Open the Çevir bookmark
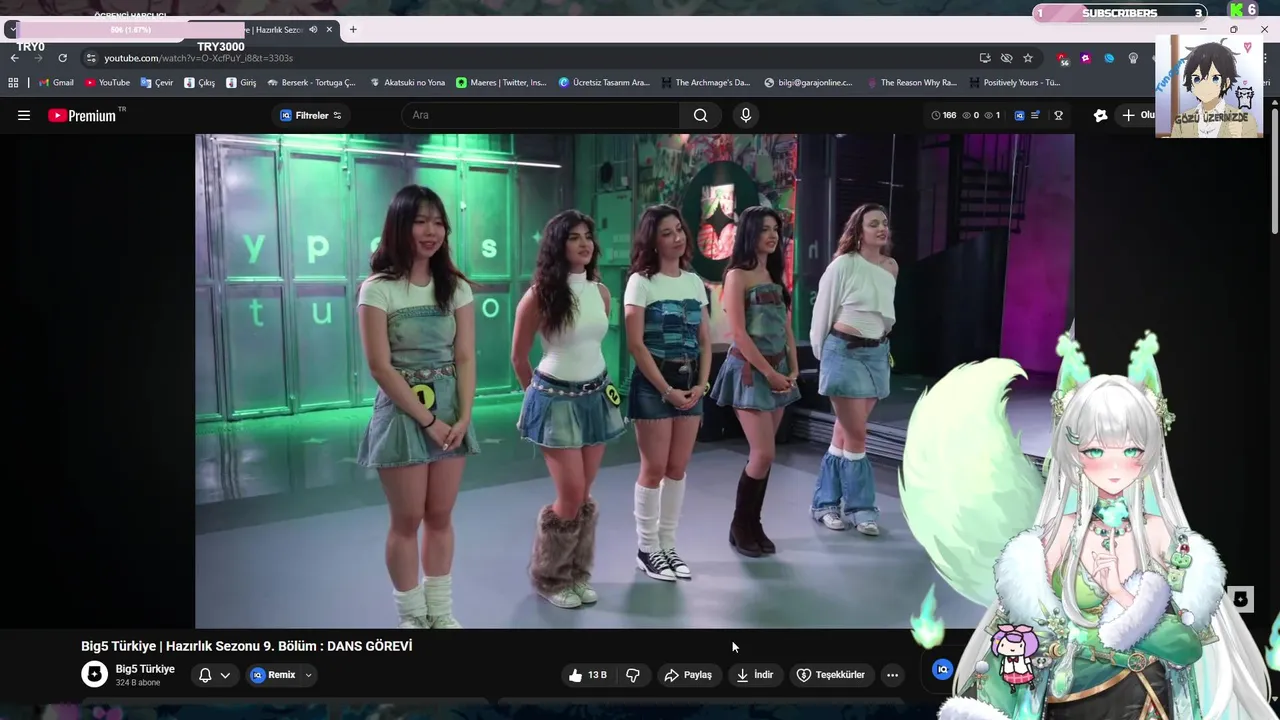Screen dimensions: 1280x720 [x=157, y=83]
